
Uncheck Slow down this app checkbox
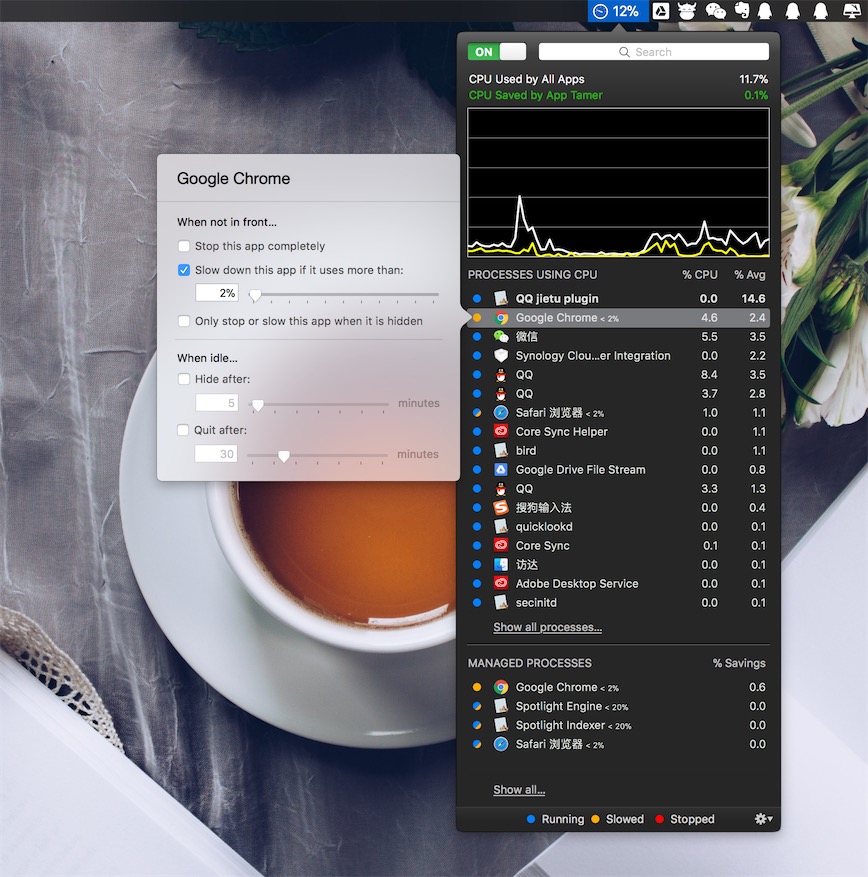[x=183, y=270]
